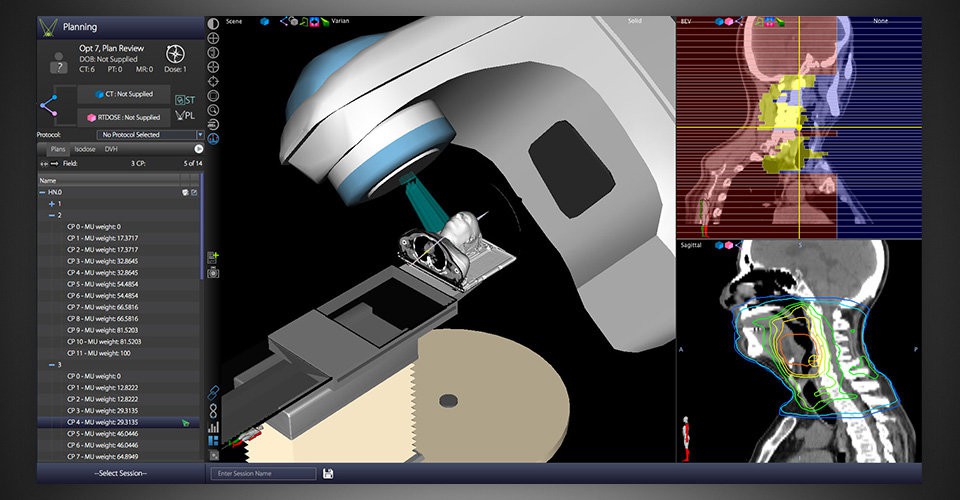
Task: Click the chain link views icon
Action: [x=213, y=392]
